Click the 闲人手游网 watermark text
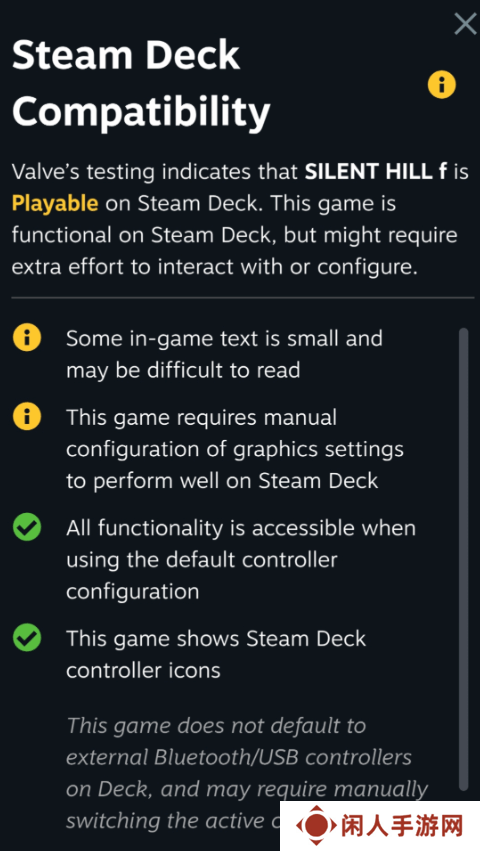The height and width of the screenshot is (851, 480). (403, 826)
